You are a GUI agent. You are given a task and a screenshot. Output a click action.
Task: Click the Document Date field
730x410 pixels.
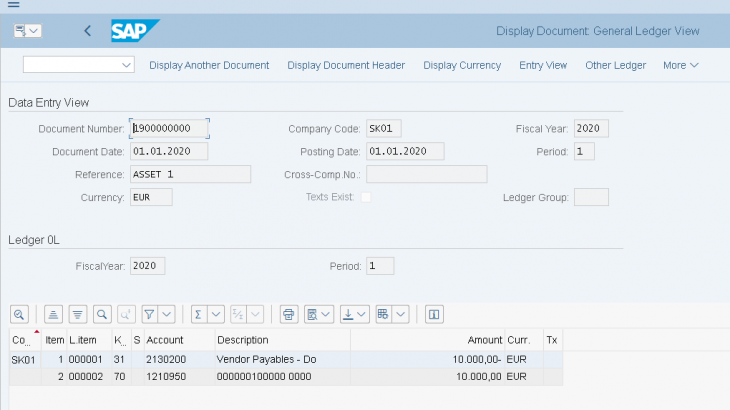169,151
